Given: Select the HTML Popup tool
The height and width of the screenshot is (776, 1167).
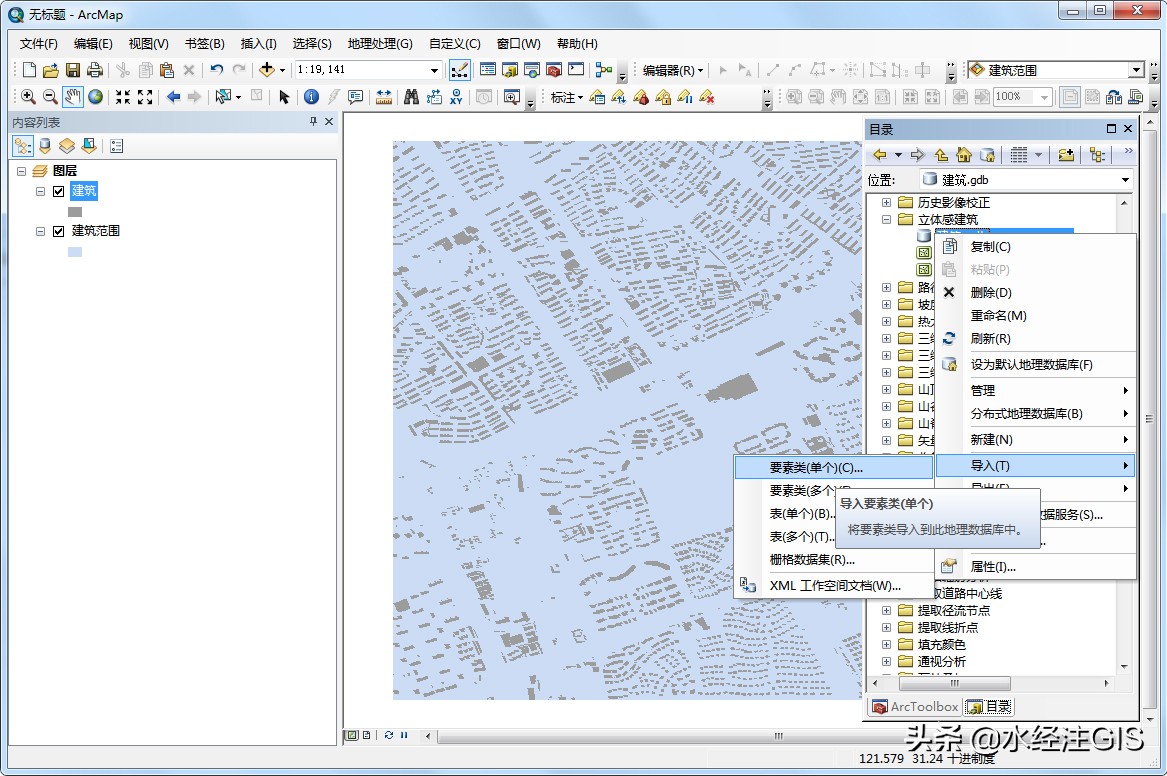Looking at the screenshot, I should [355, 97].
